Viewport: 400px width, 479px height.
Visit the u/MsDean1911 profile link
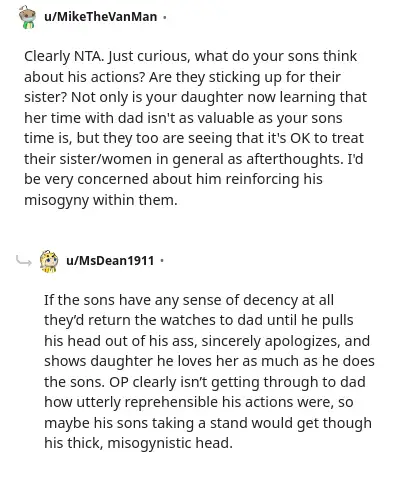pos(110,260)
